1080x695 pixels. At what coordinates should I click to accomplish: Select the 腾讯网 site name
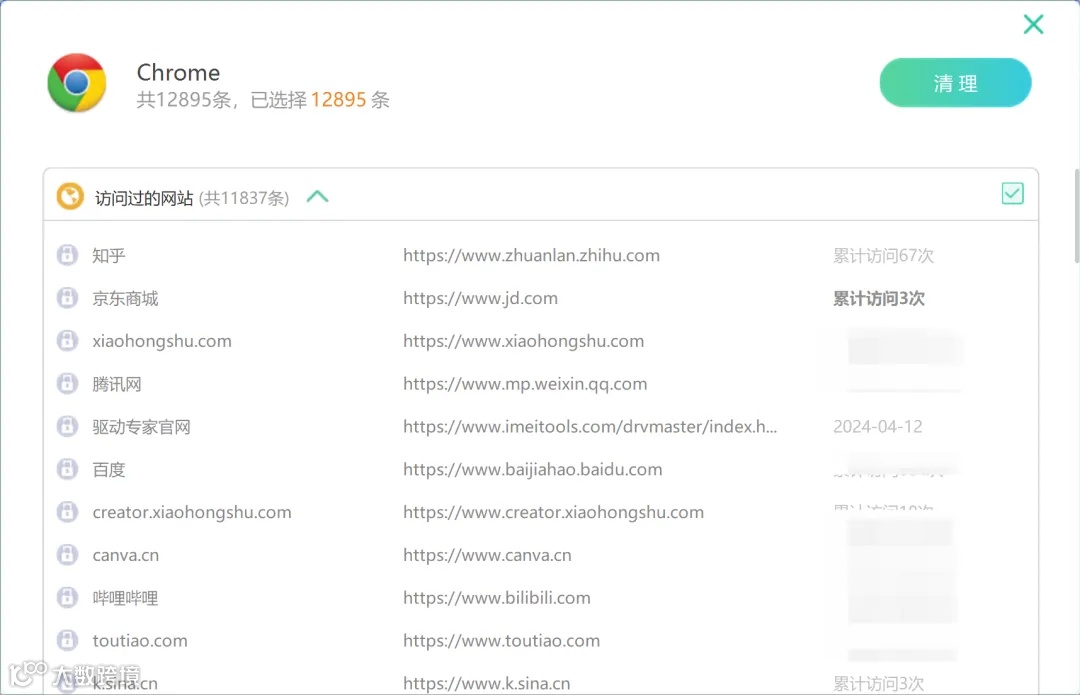tap(117, 384)
